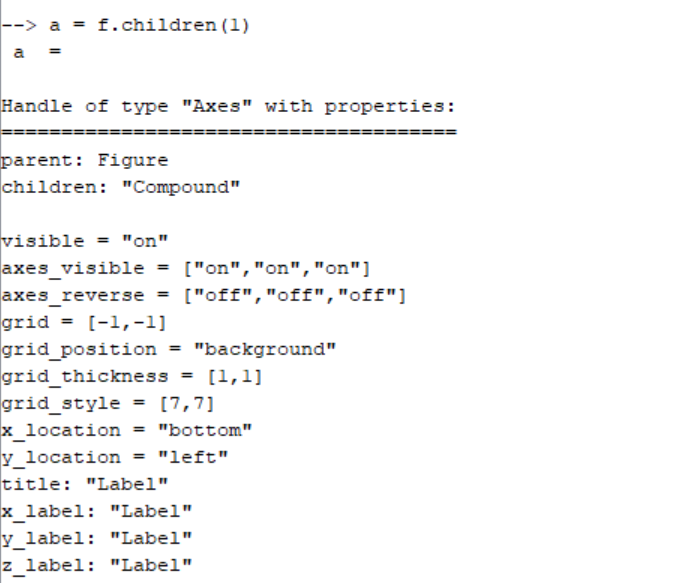Click the 'grid = [-1,-1]' line
The width and height of the screenshot is (690, 583).
[x=84, y=323]
